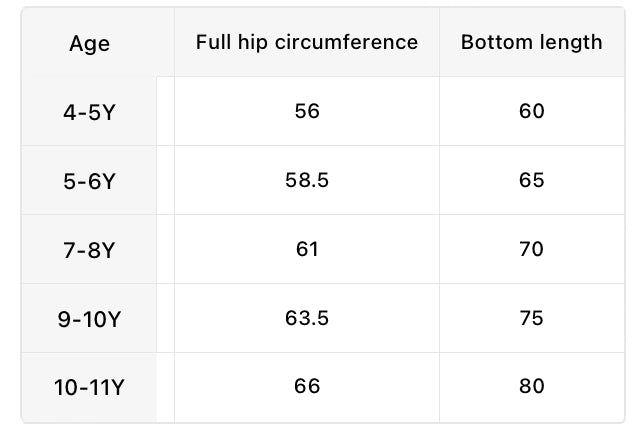Image resolution: width=640 pixels, height=429 pixels.
Task: Click the hip value 66 cell
Action: [307, 386]
